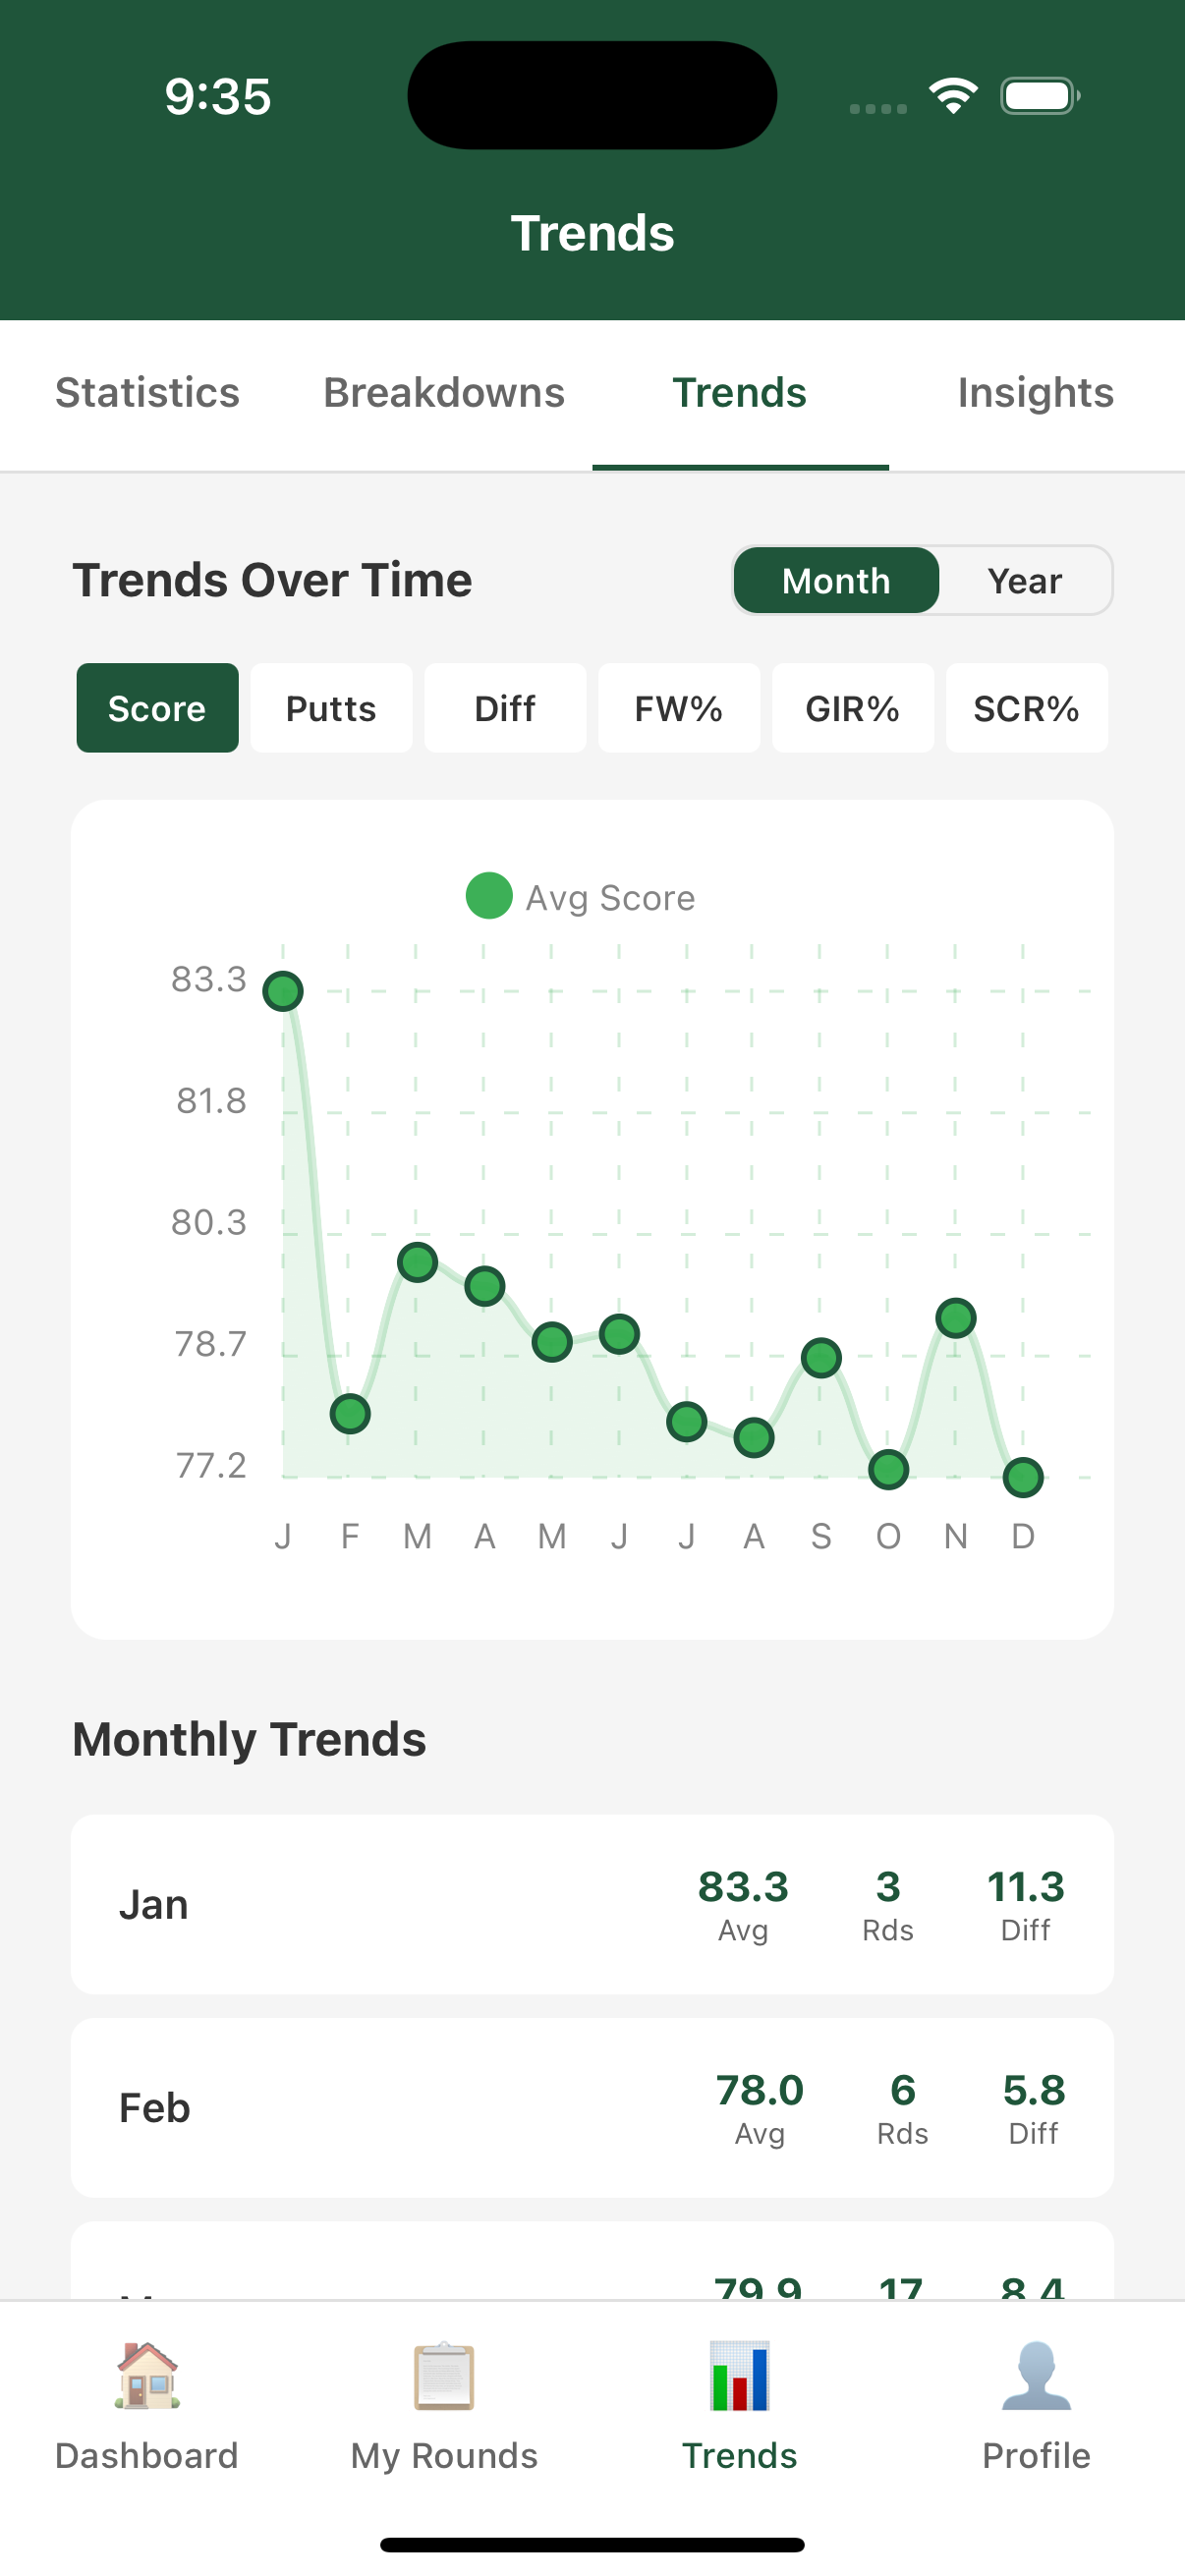
Task: Switch time range to Month
Action: (x=836, y=580)
